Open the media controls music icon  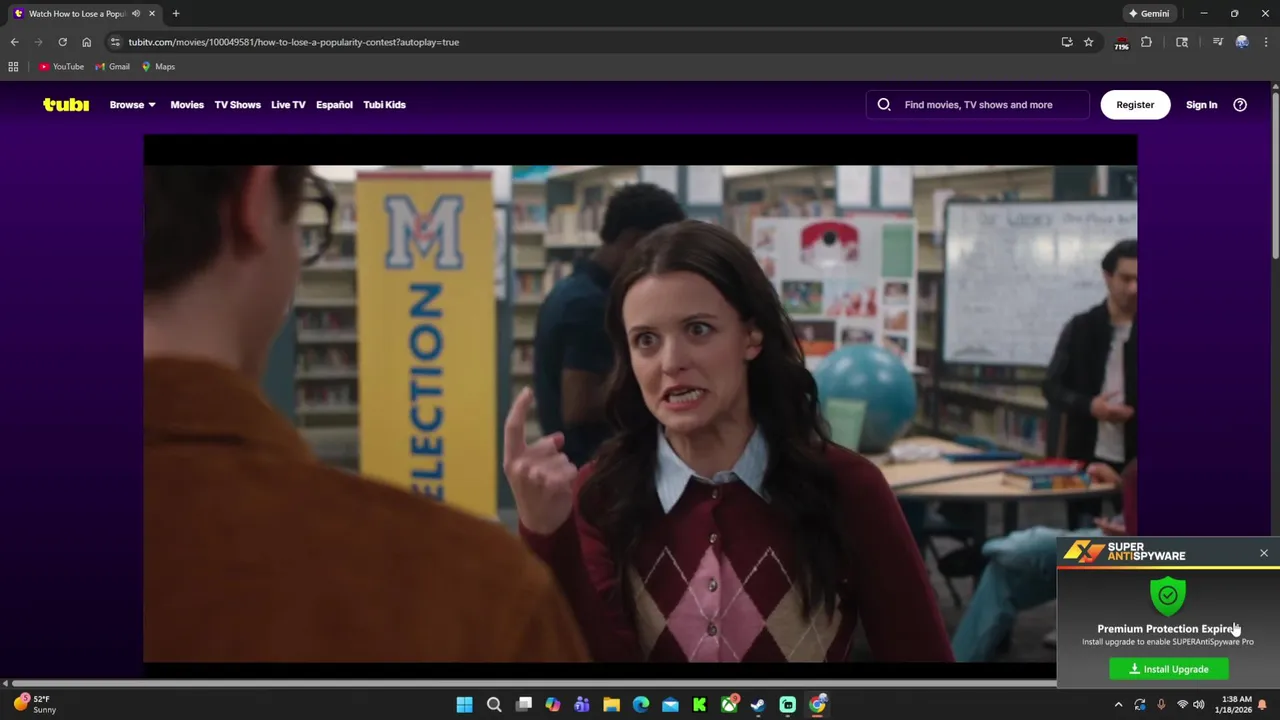(x=1217, y=42)
